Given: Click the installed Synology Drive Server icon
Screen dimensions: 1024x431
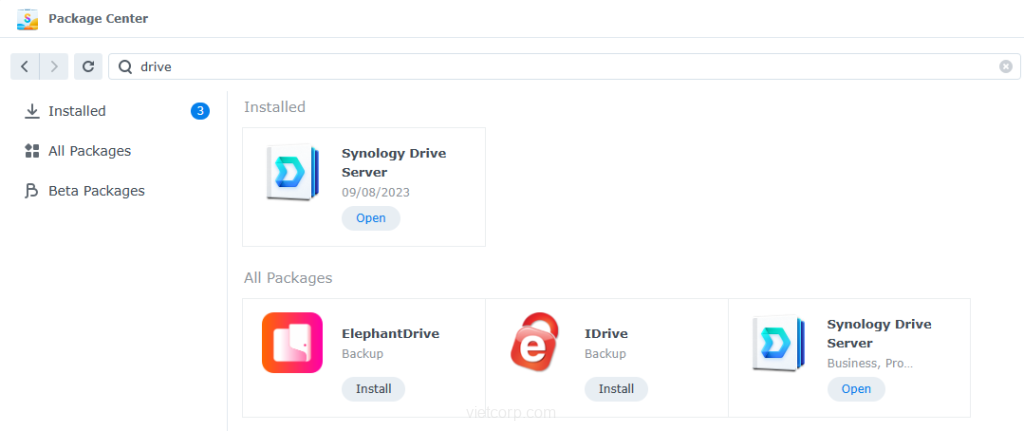Looking at the screenshot, I should 292,173.
